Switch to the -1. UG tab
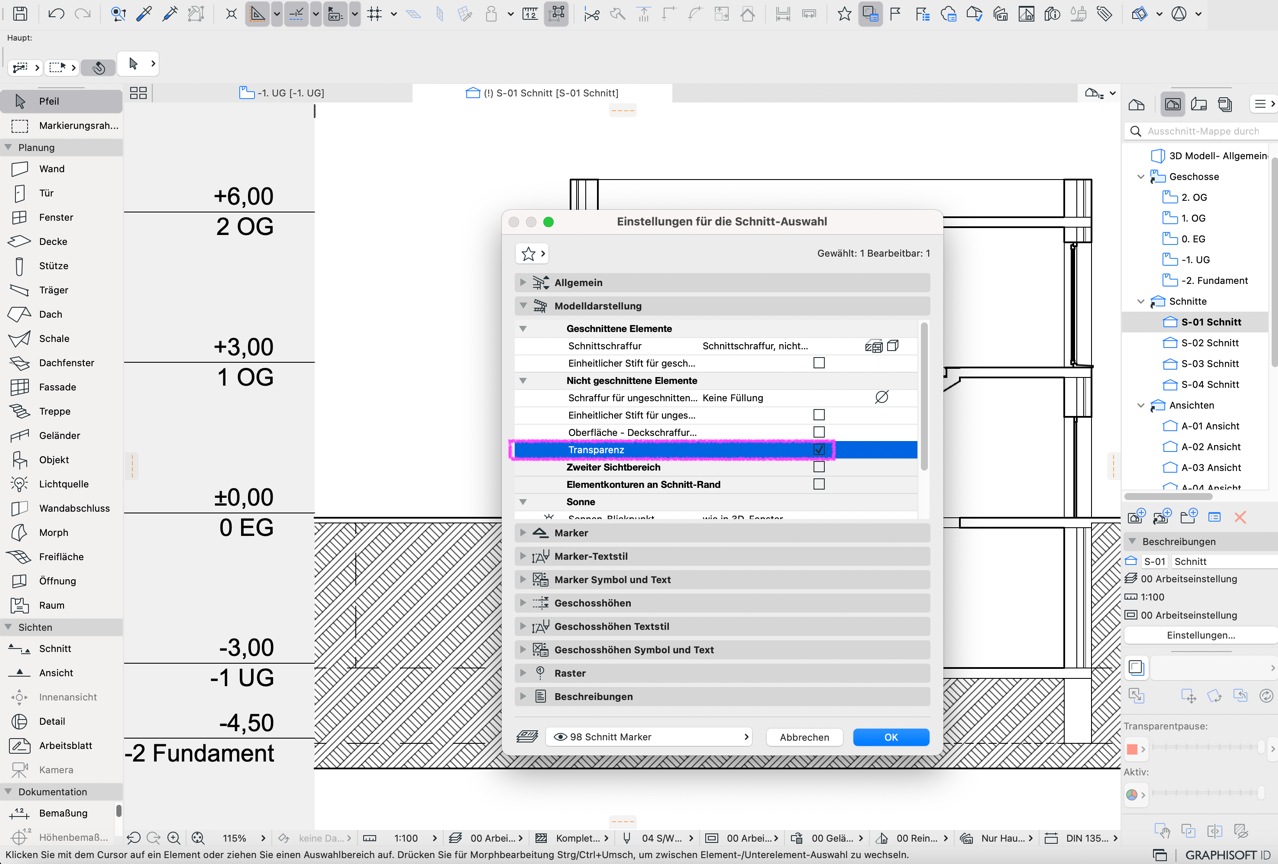1278x864 pixels. coord(281,93)
